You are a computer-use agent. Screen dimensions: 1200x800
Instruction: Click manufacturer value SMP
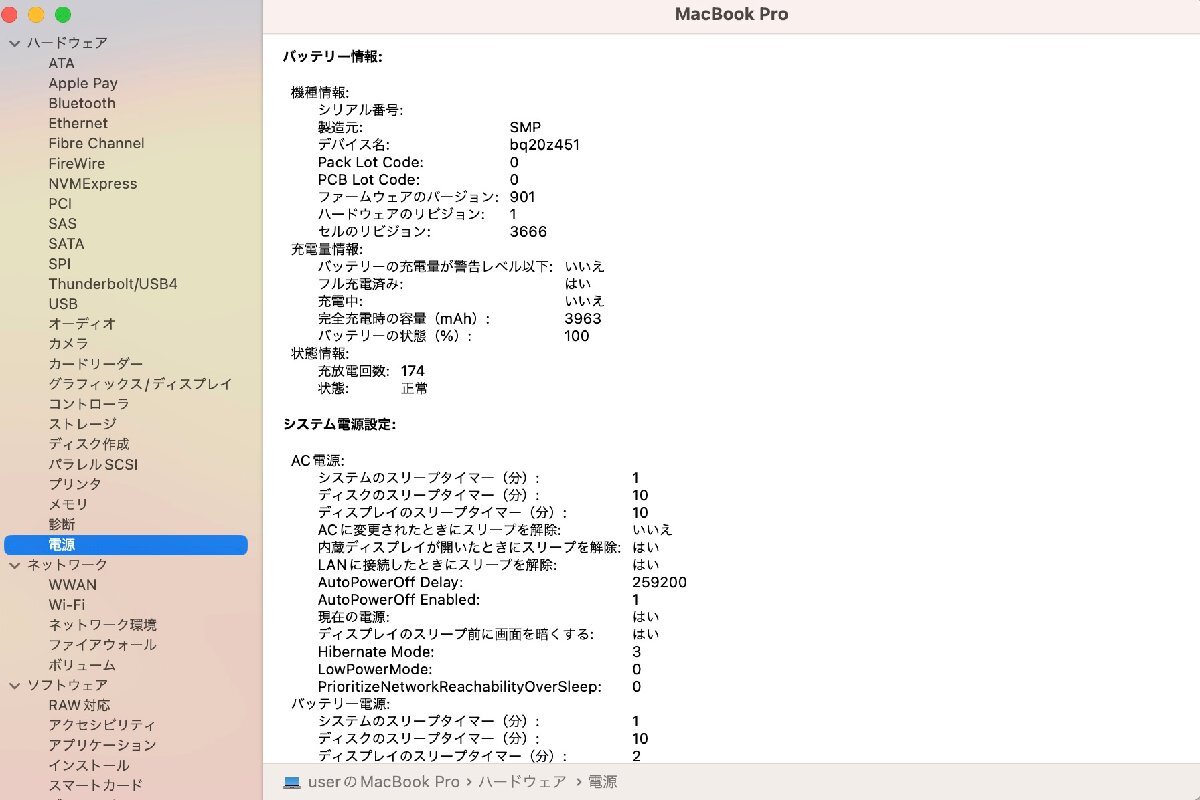point(525,127)
